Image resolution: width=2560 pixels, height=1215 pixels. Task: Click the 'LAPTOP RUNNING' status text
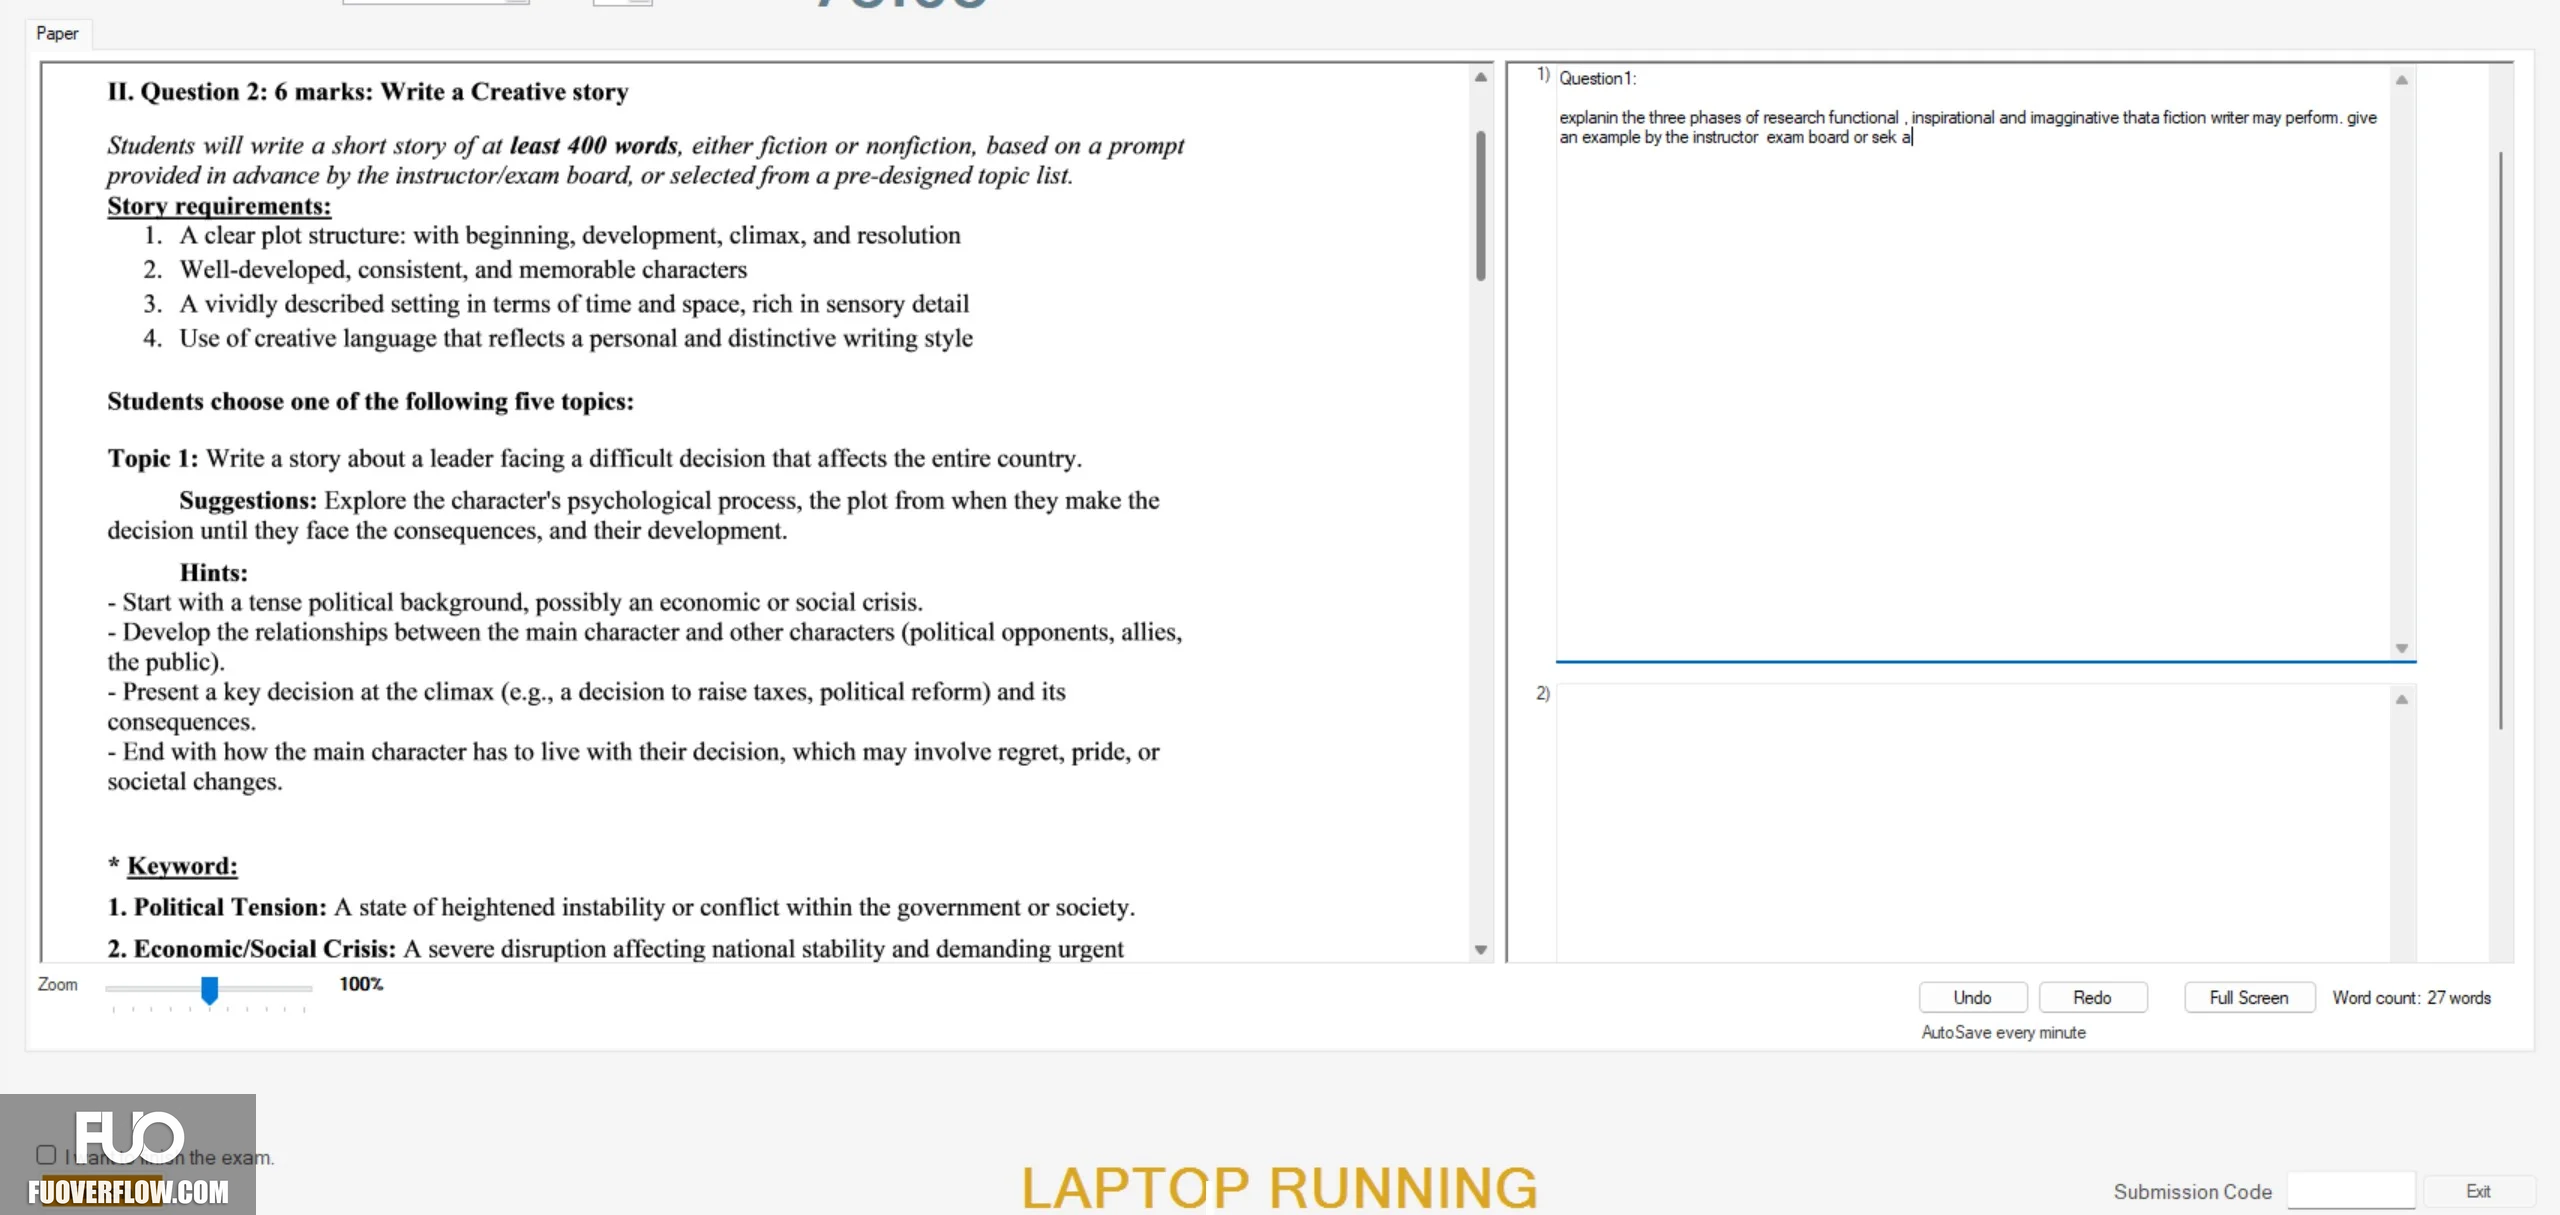coord(1279,1188)
